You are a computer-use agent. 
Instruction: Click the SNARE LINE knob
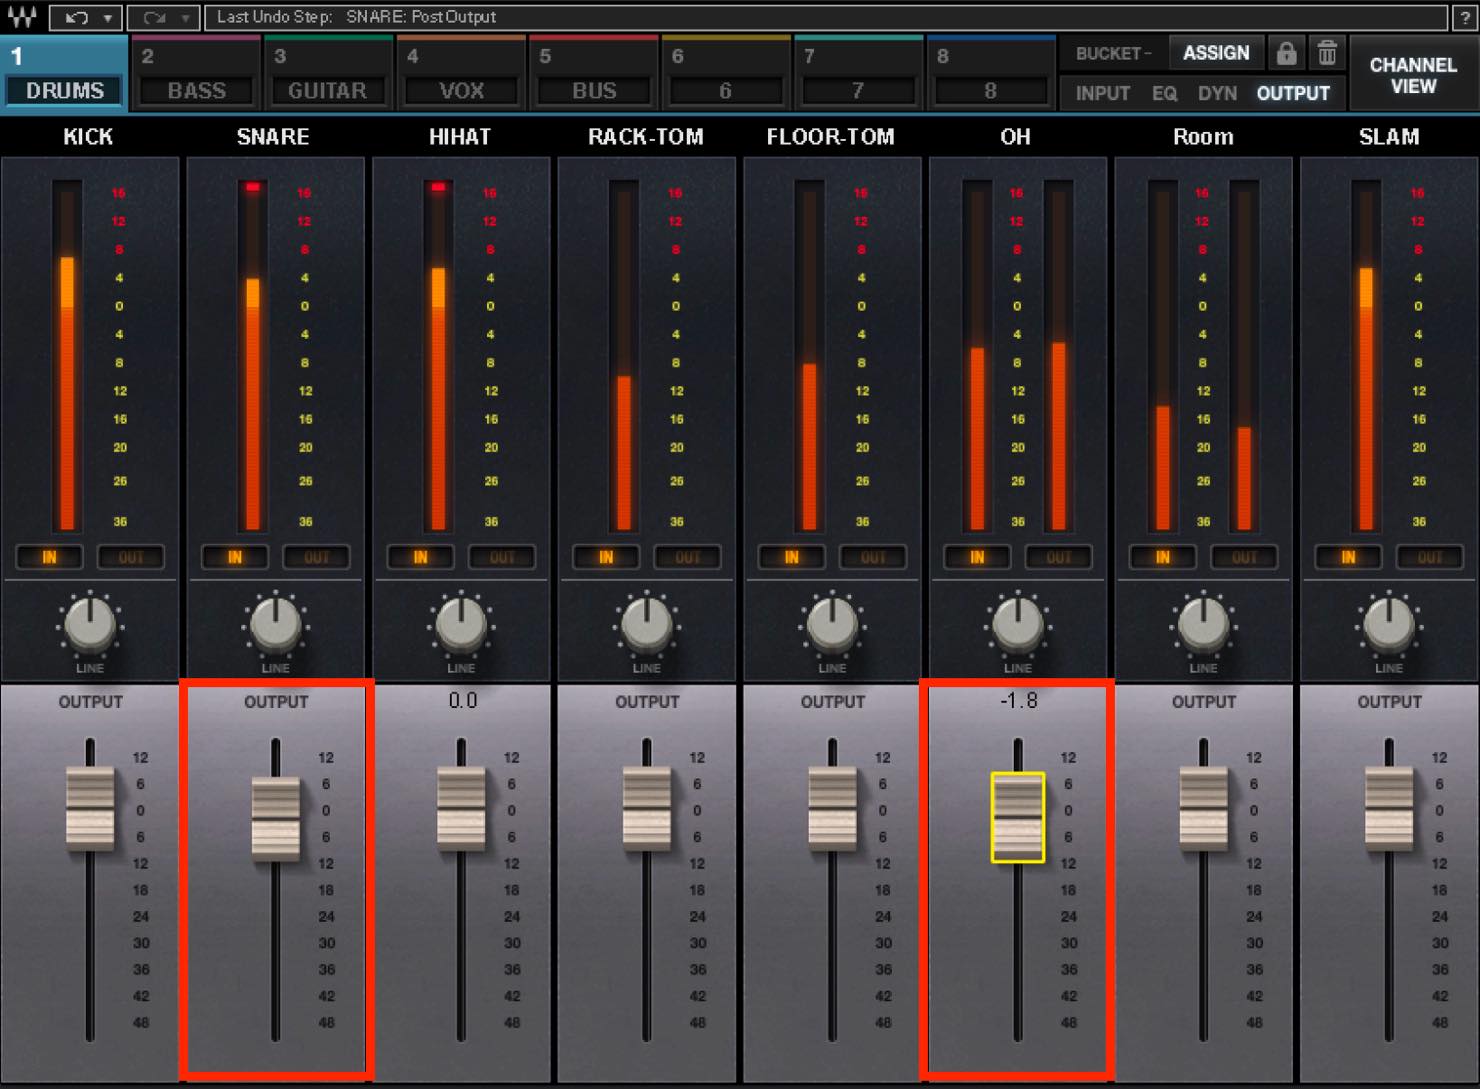click(x=275, y=624)
